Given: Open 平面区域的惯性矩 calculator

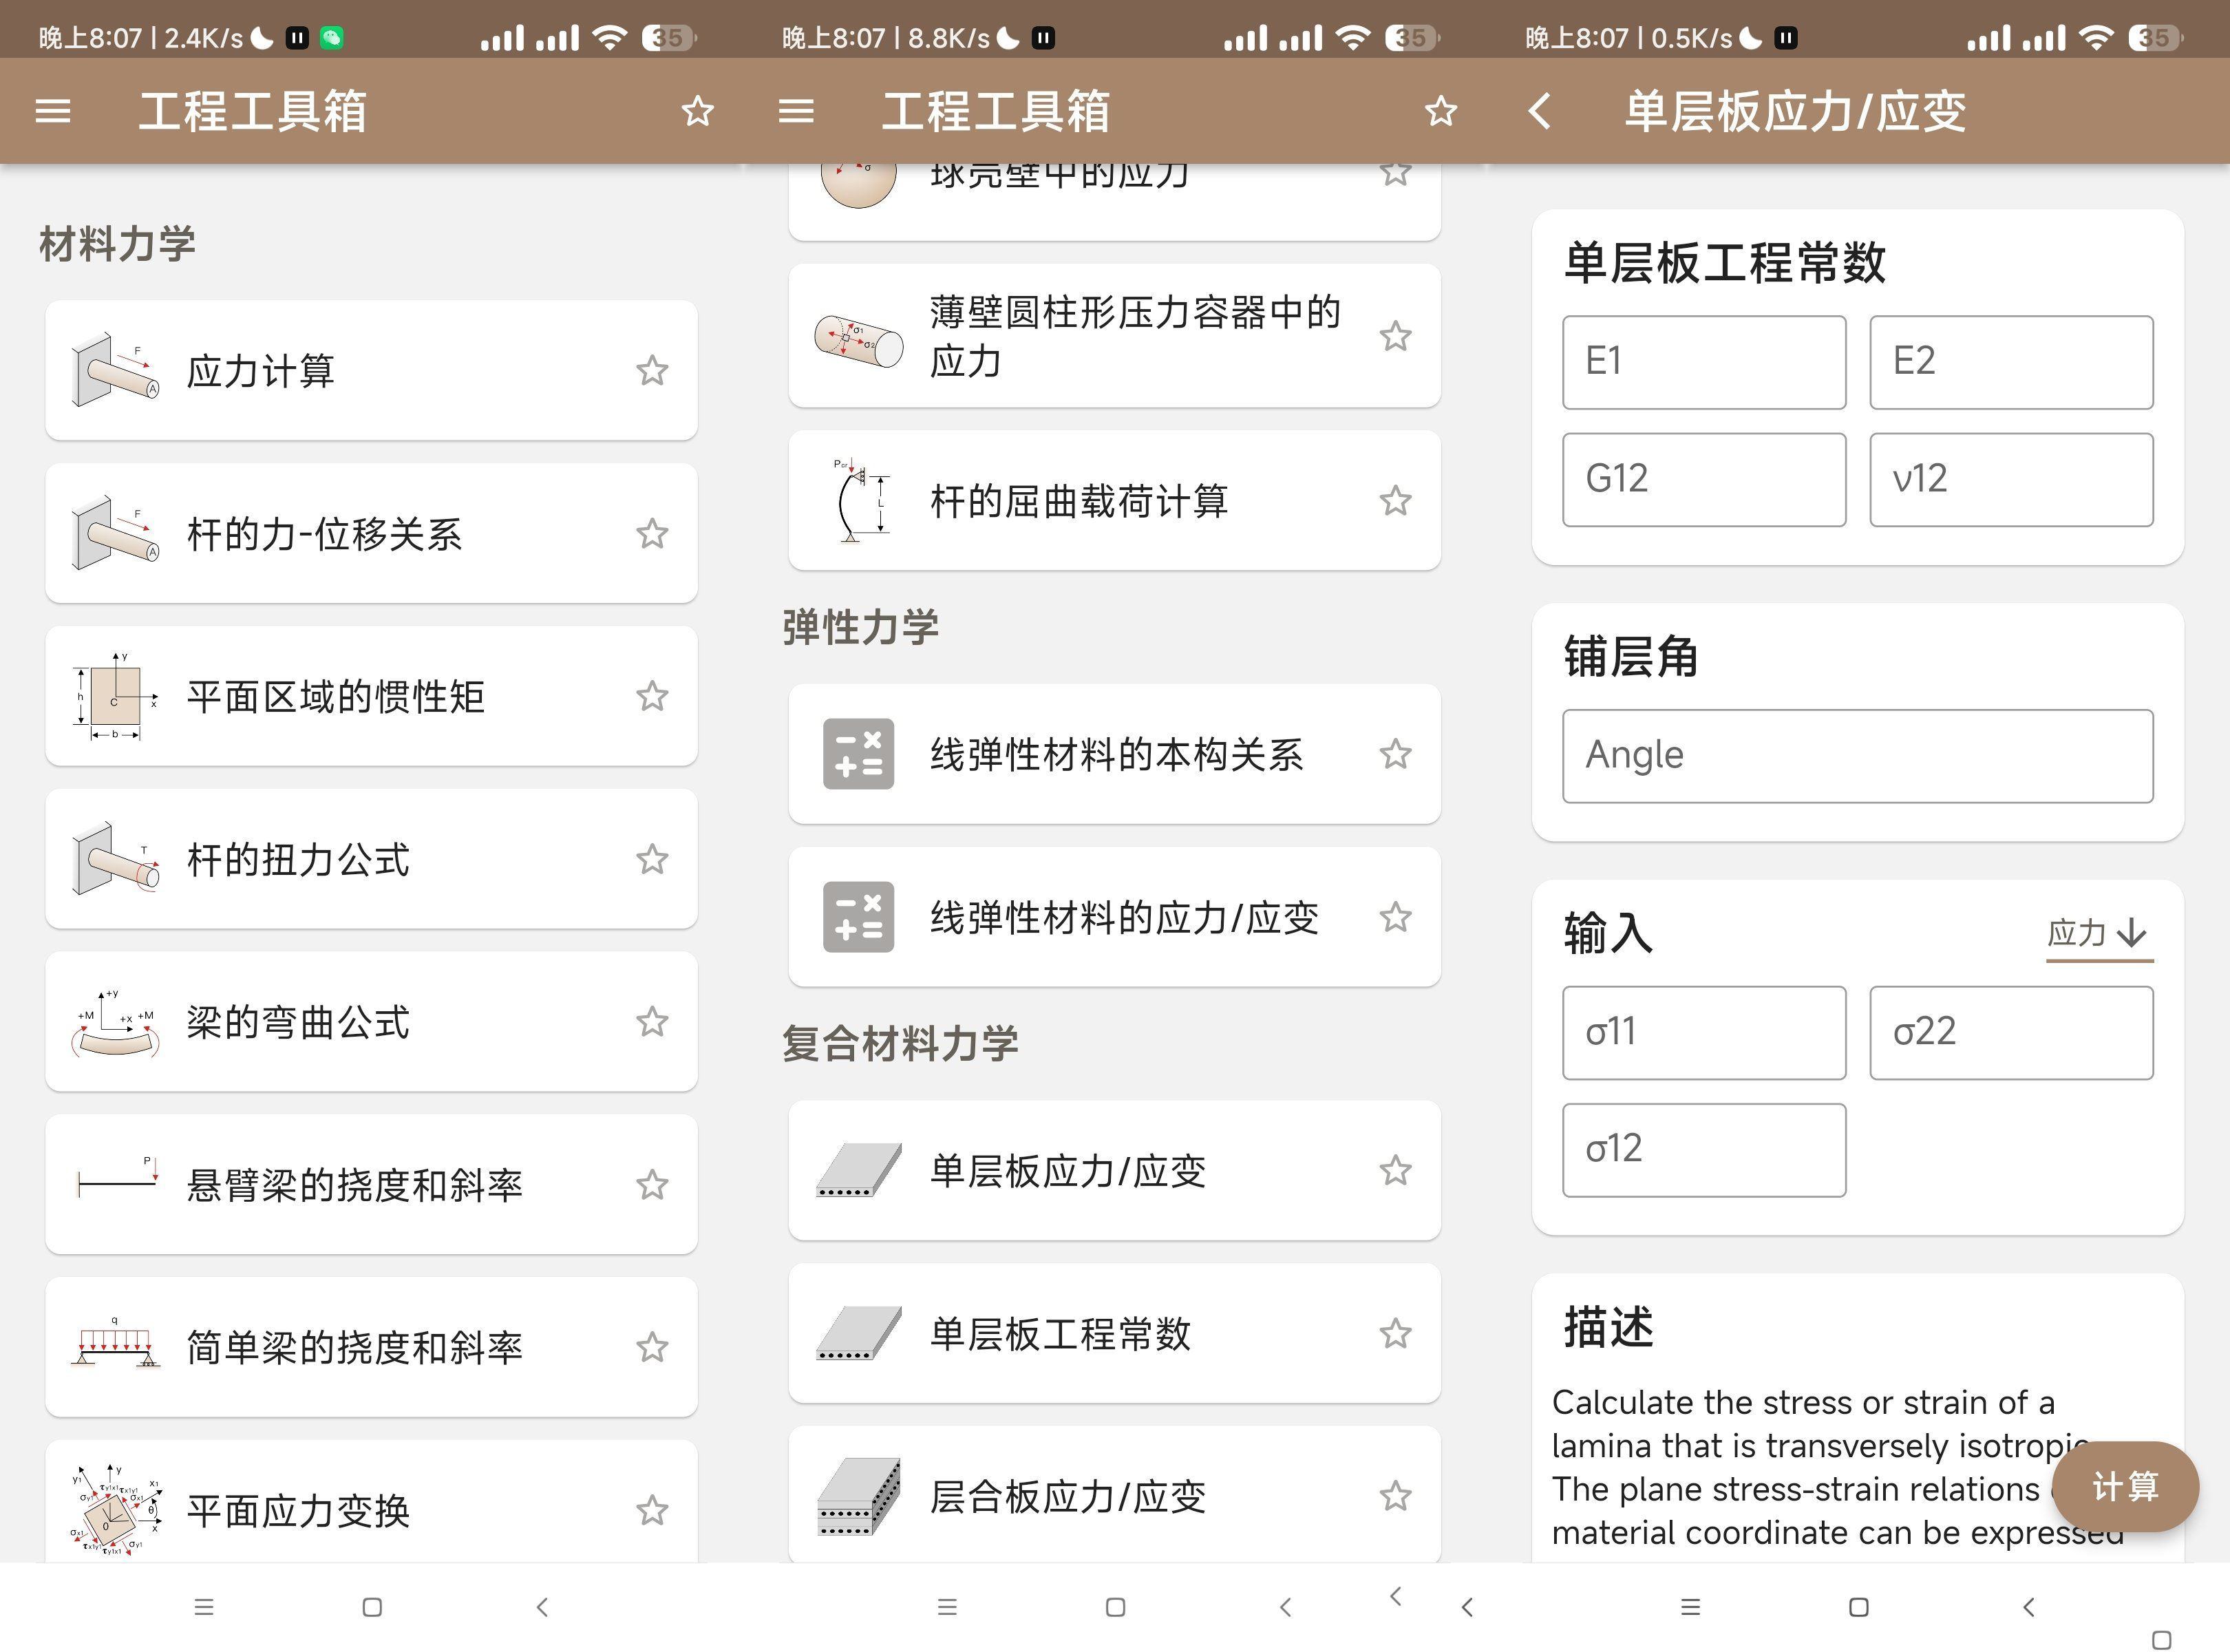Looking at the screenshot, I should (336, 697).
